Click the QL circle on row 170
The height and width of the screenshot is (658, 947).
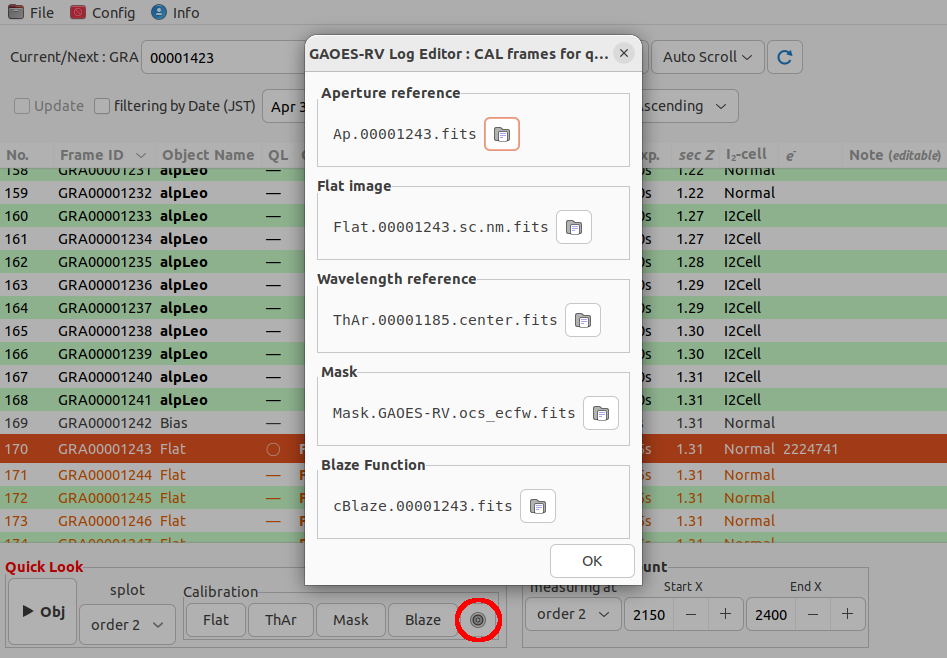point(273,450)
